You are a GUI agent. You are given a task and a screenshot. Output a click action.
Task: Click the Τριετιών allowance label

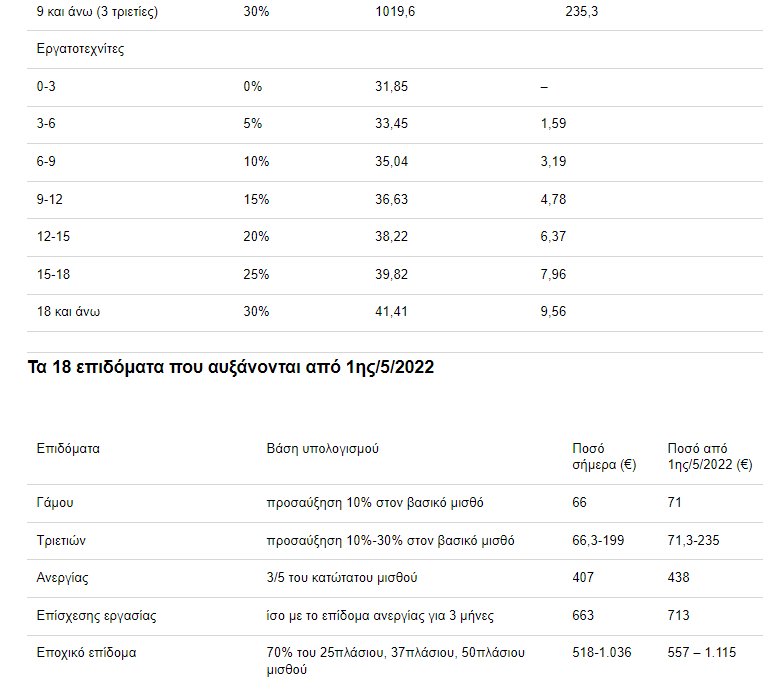coord(61,541)
